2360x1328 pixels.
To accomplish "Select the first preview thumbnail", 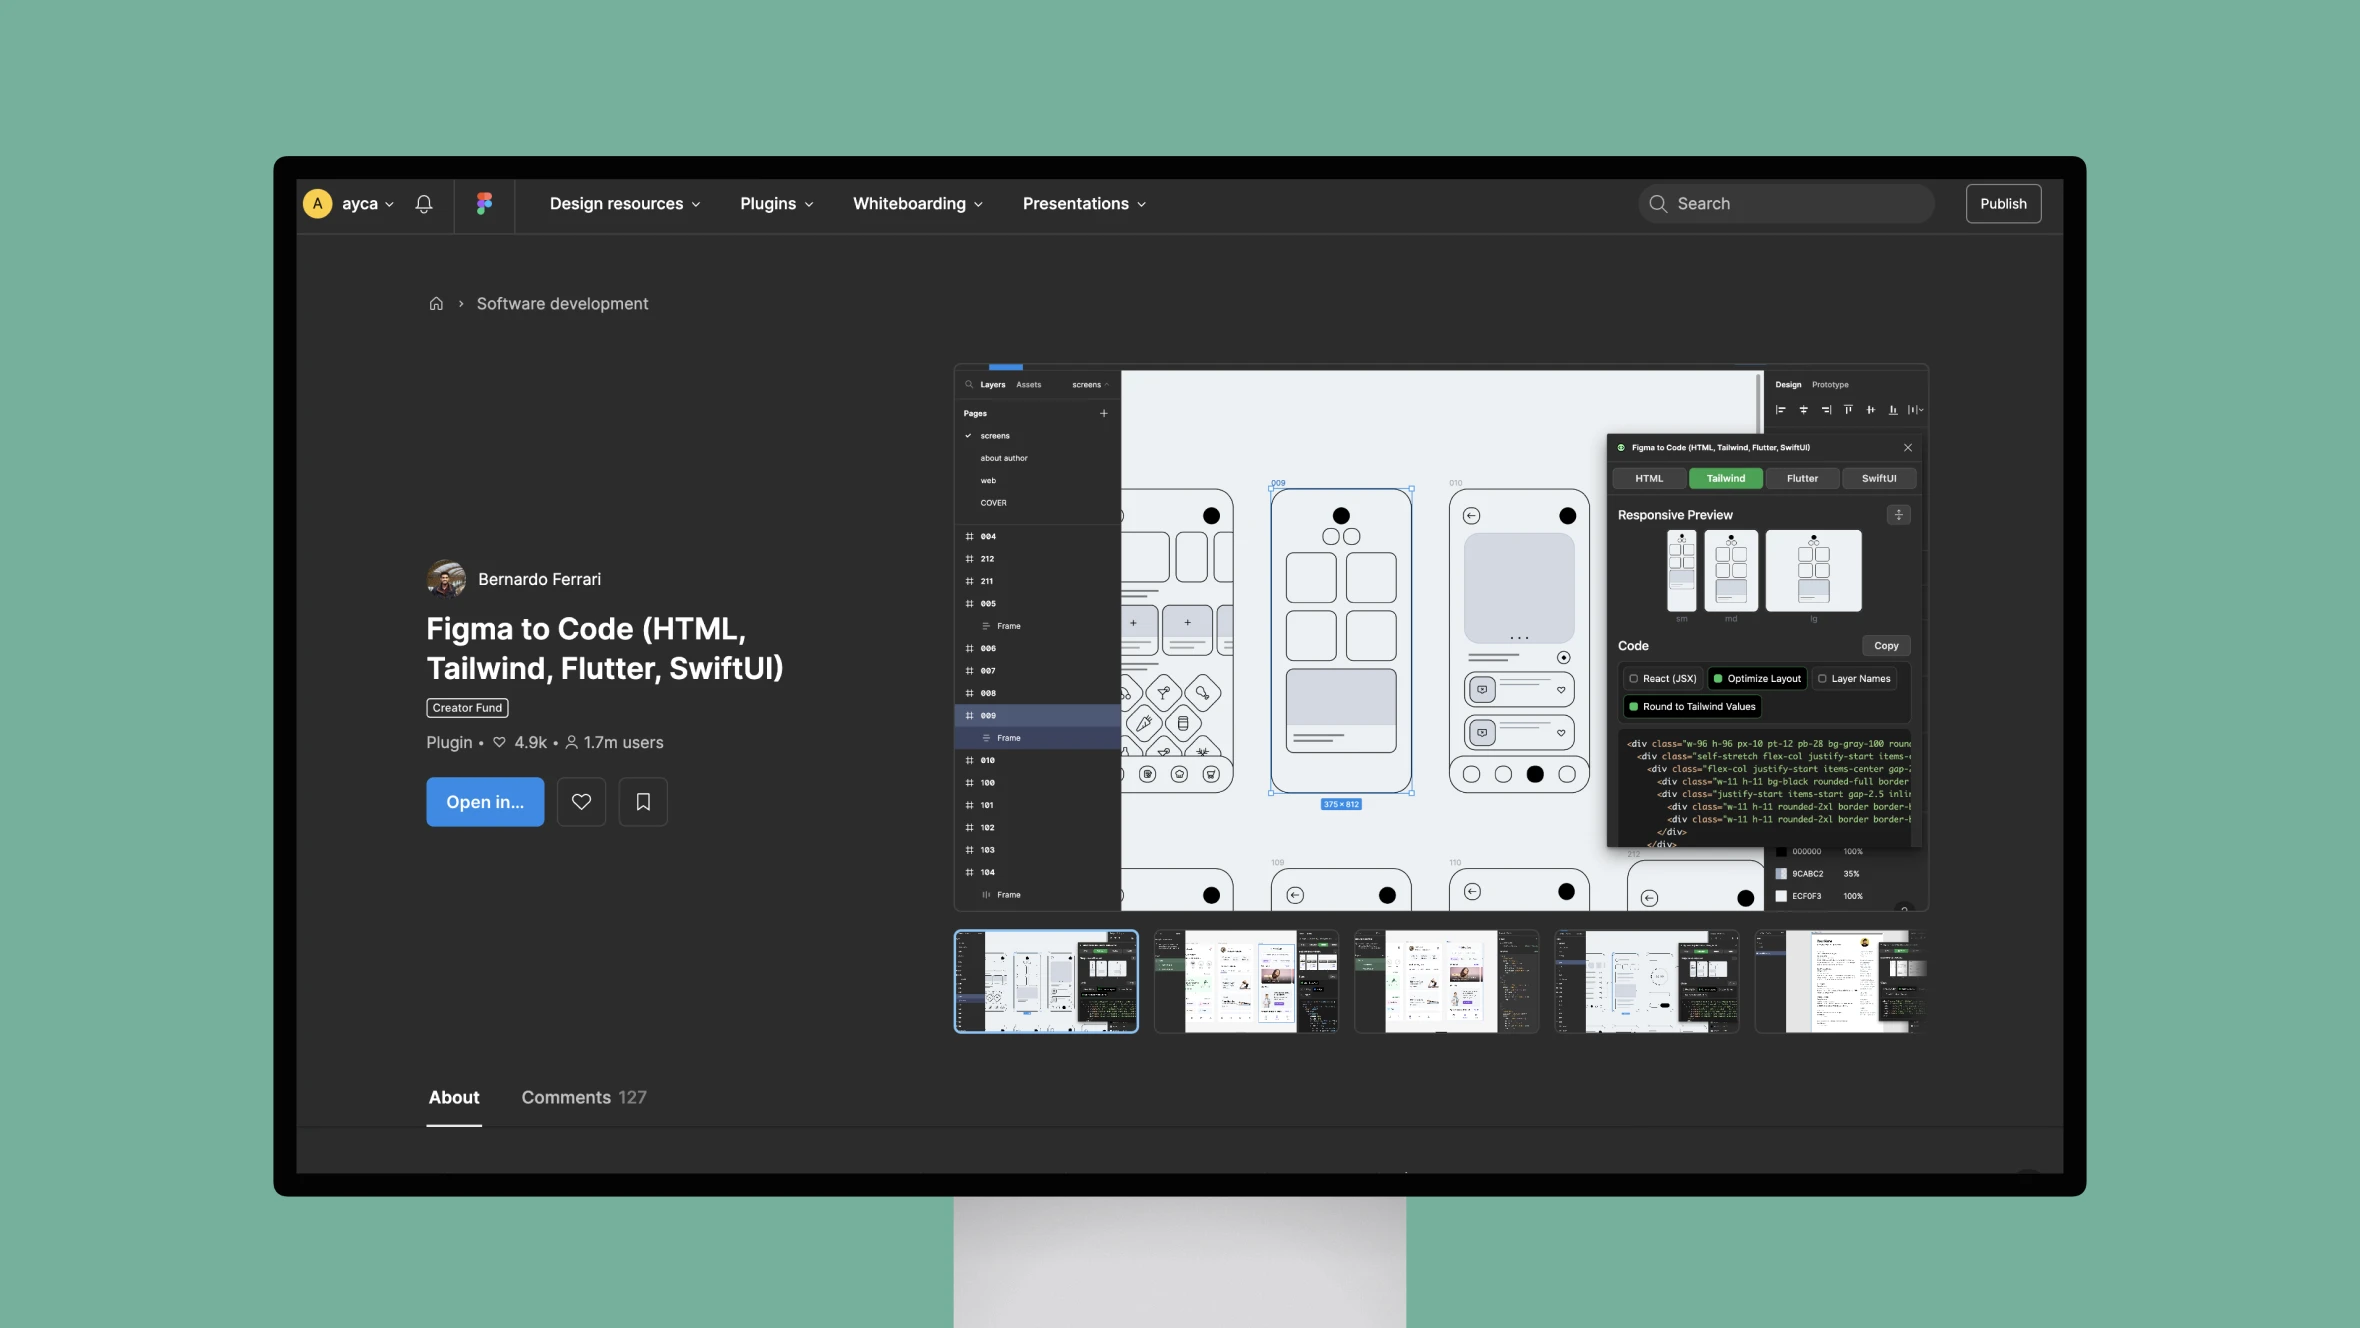I will [x=1046, y=982].
